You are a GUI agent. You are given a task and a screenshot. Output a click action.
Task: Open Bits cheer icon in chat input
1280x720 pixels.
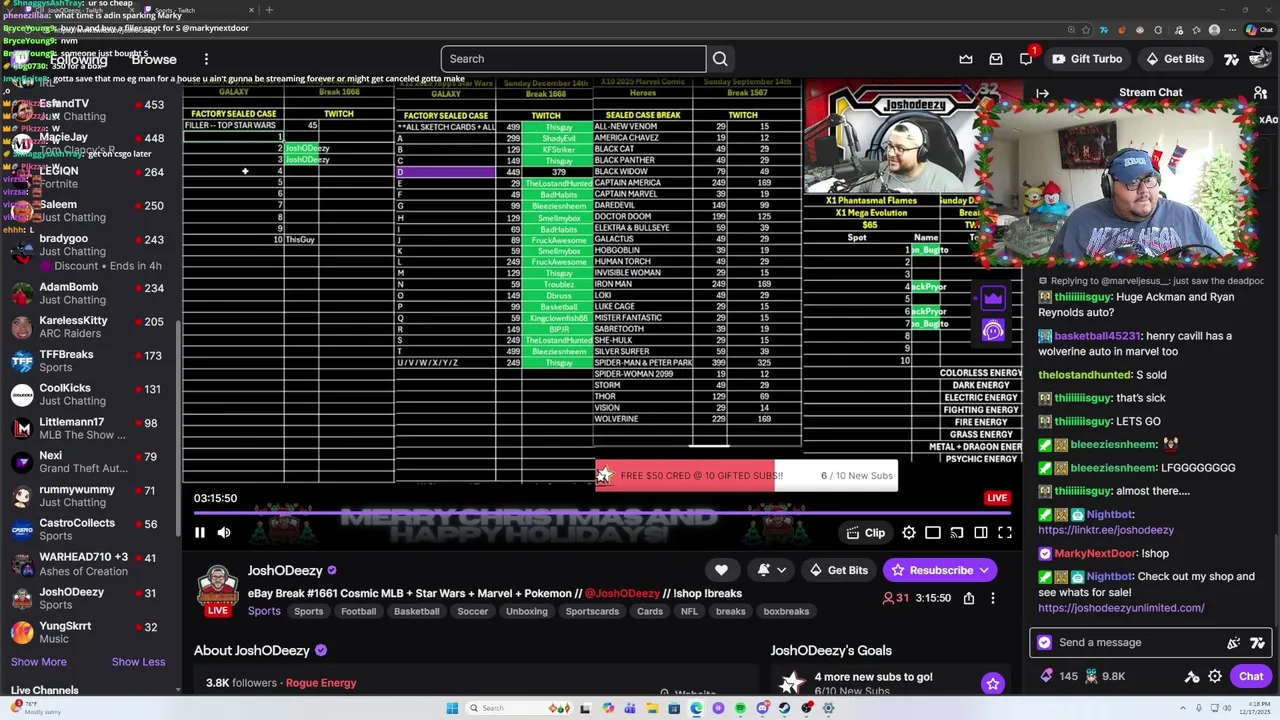click(1257, 643)
